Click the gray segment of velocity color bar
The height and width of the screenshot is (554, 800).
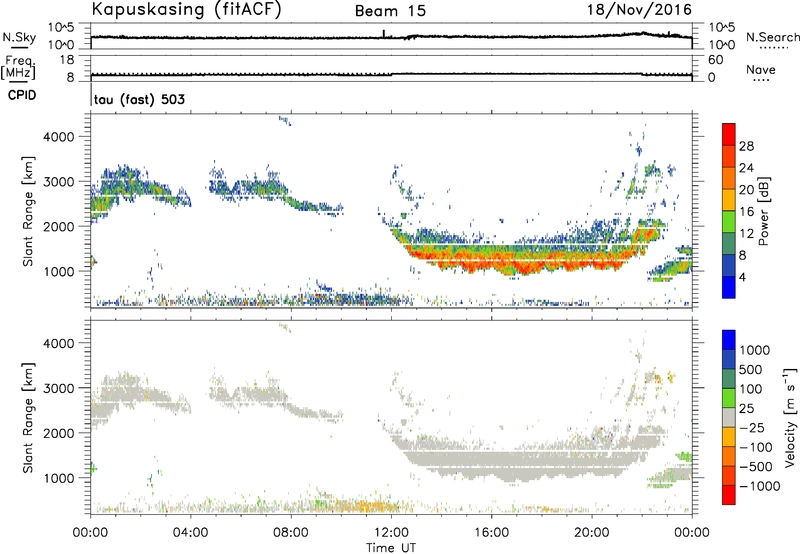[729, 418]
